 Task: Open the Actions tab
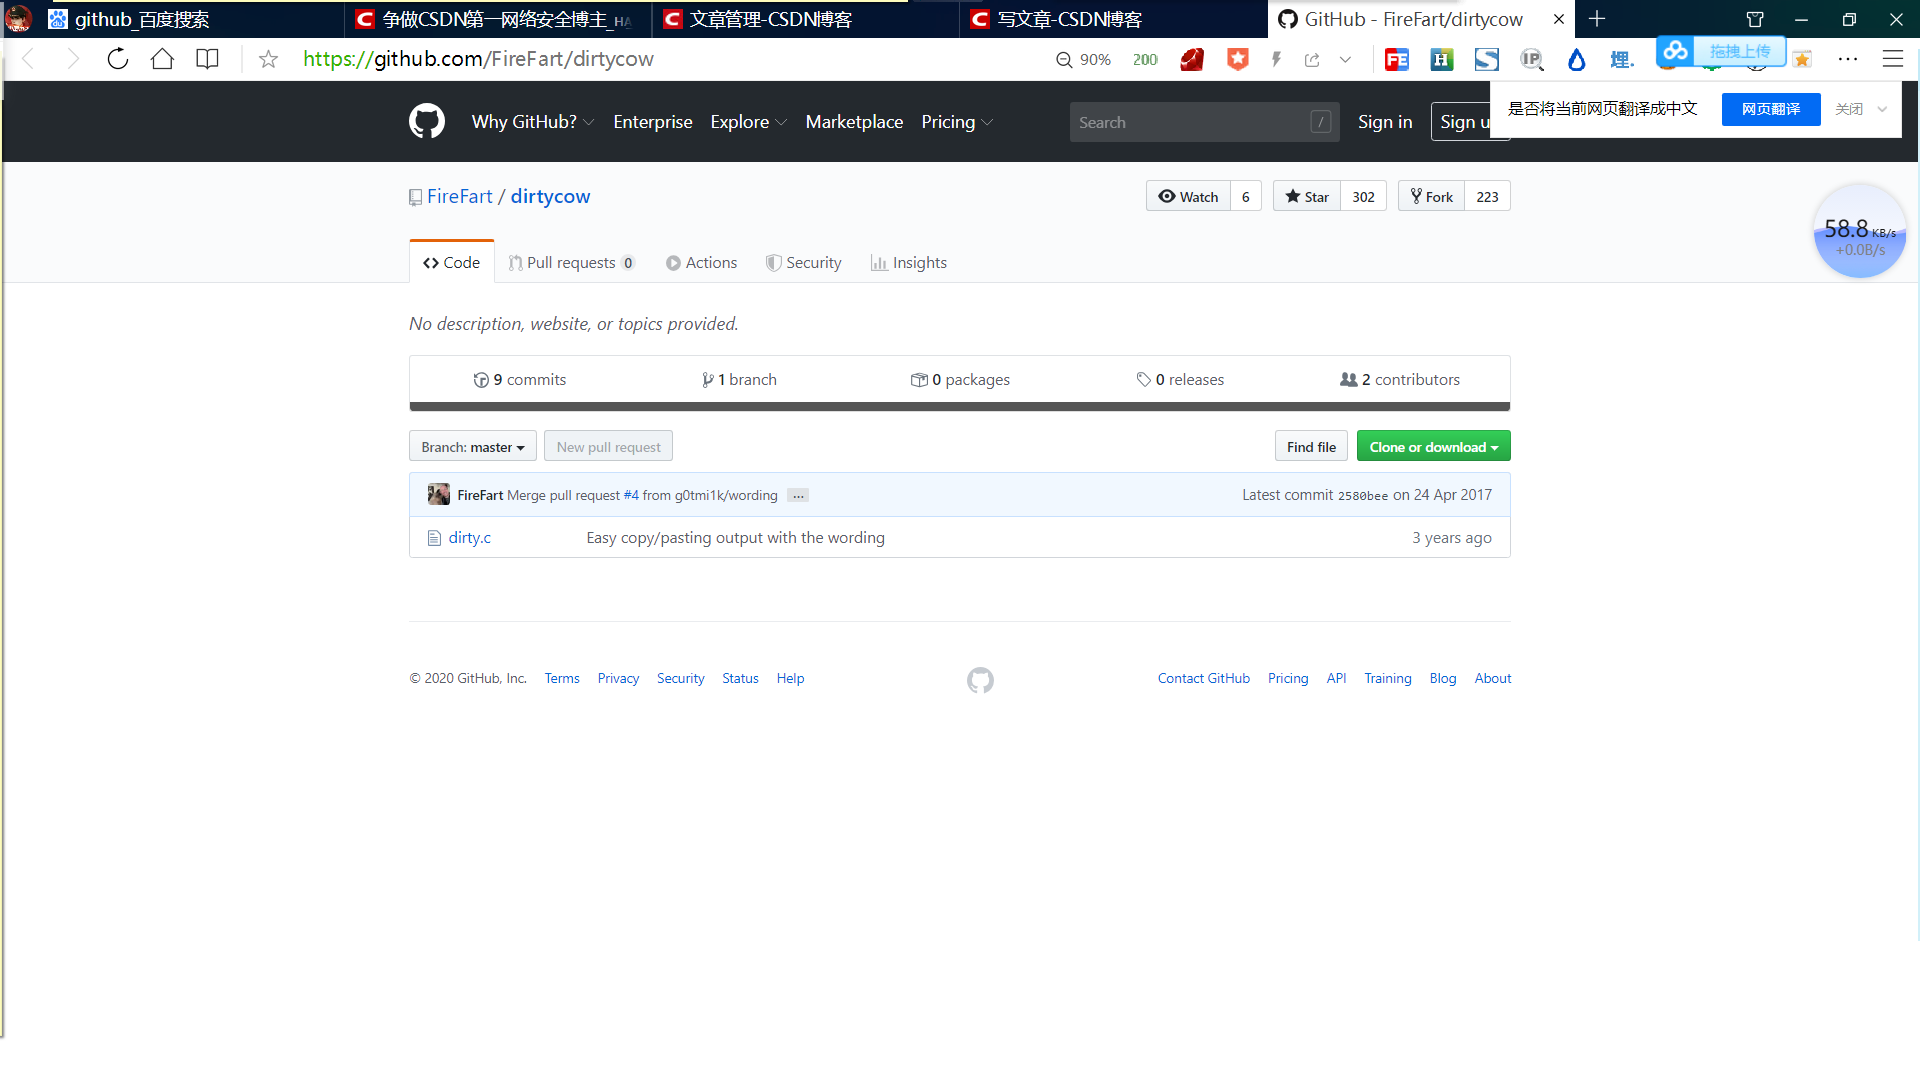(x=702, y=262)
